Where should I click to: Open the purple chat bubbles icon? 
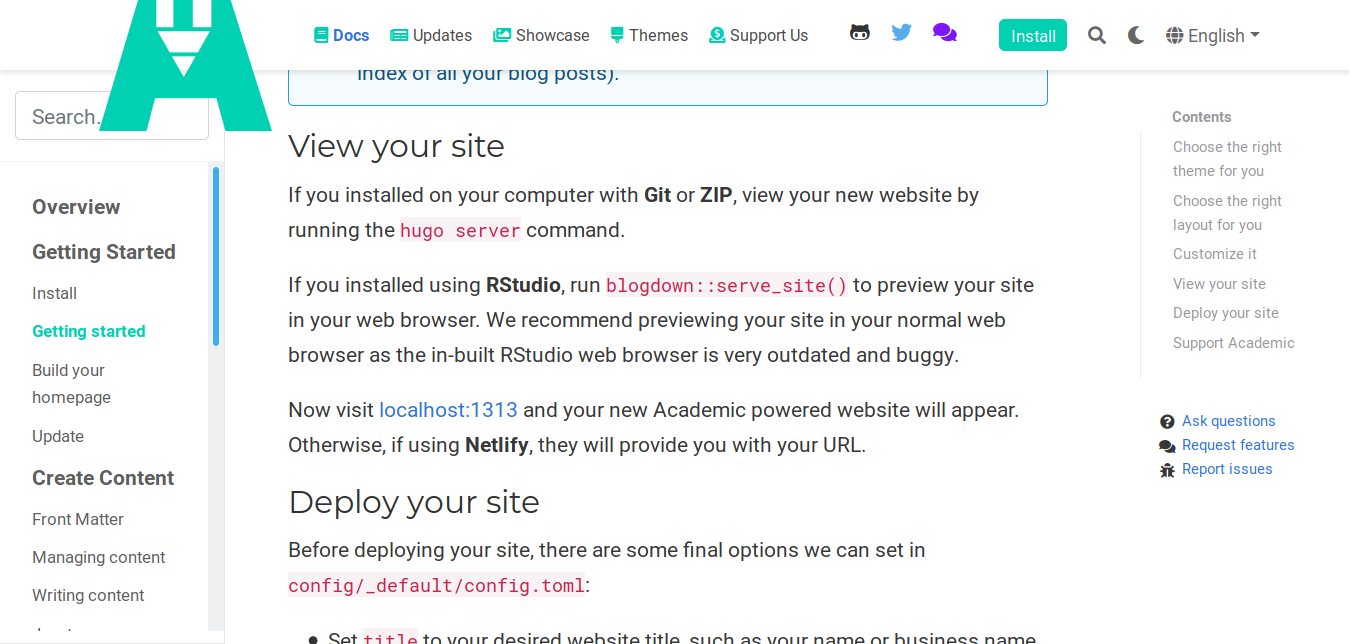[945, 33]
